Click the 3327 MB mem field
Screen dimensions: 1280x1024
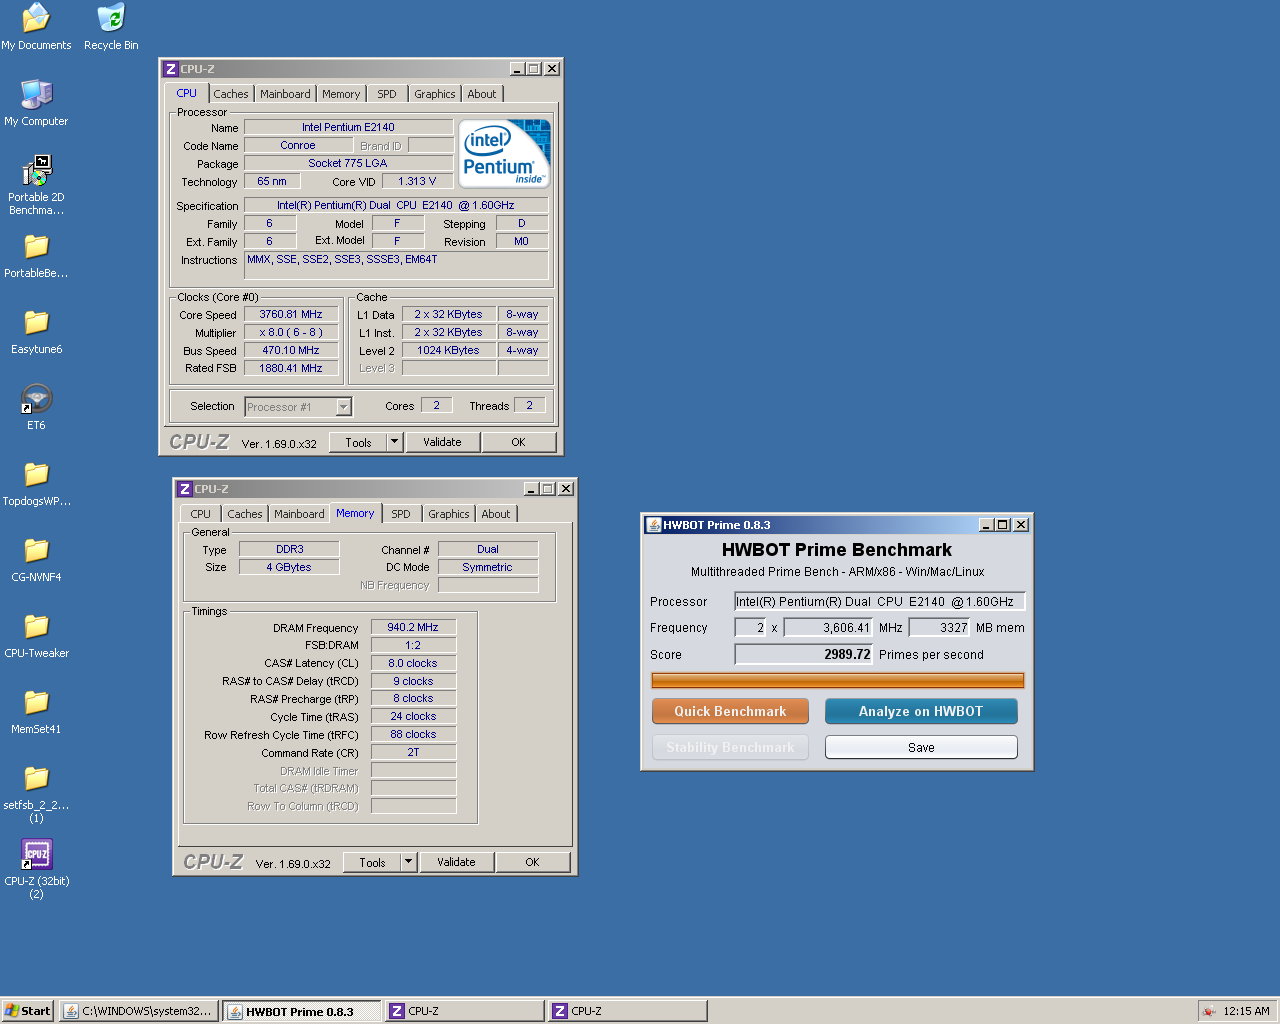point(940,627)
